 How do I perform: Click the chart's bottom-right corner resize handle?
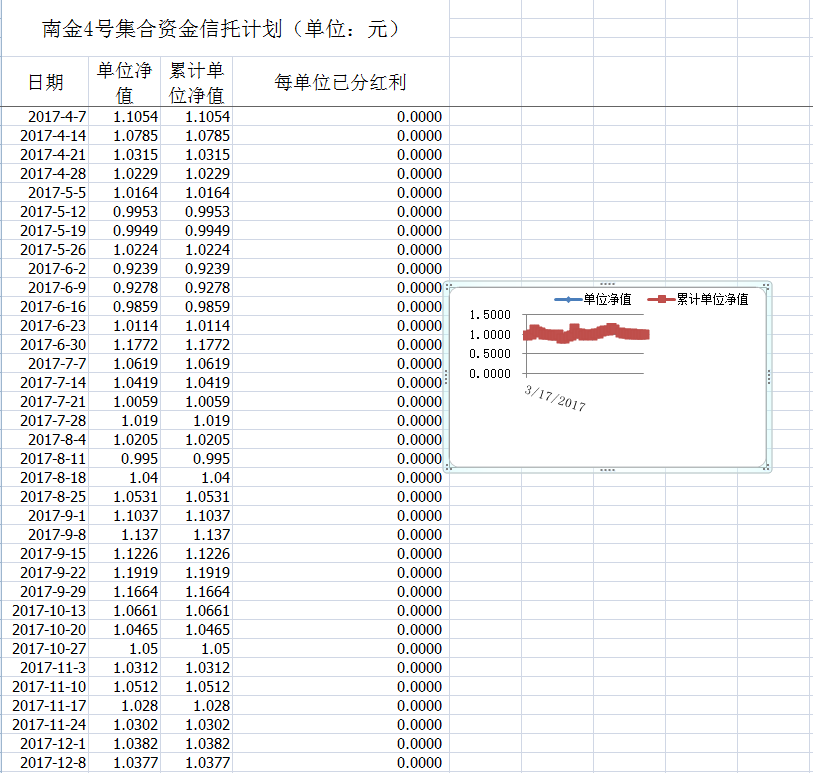click(x=766, y=466)
